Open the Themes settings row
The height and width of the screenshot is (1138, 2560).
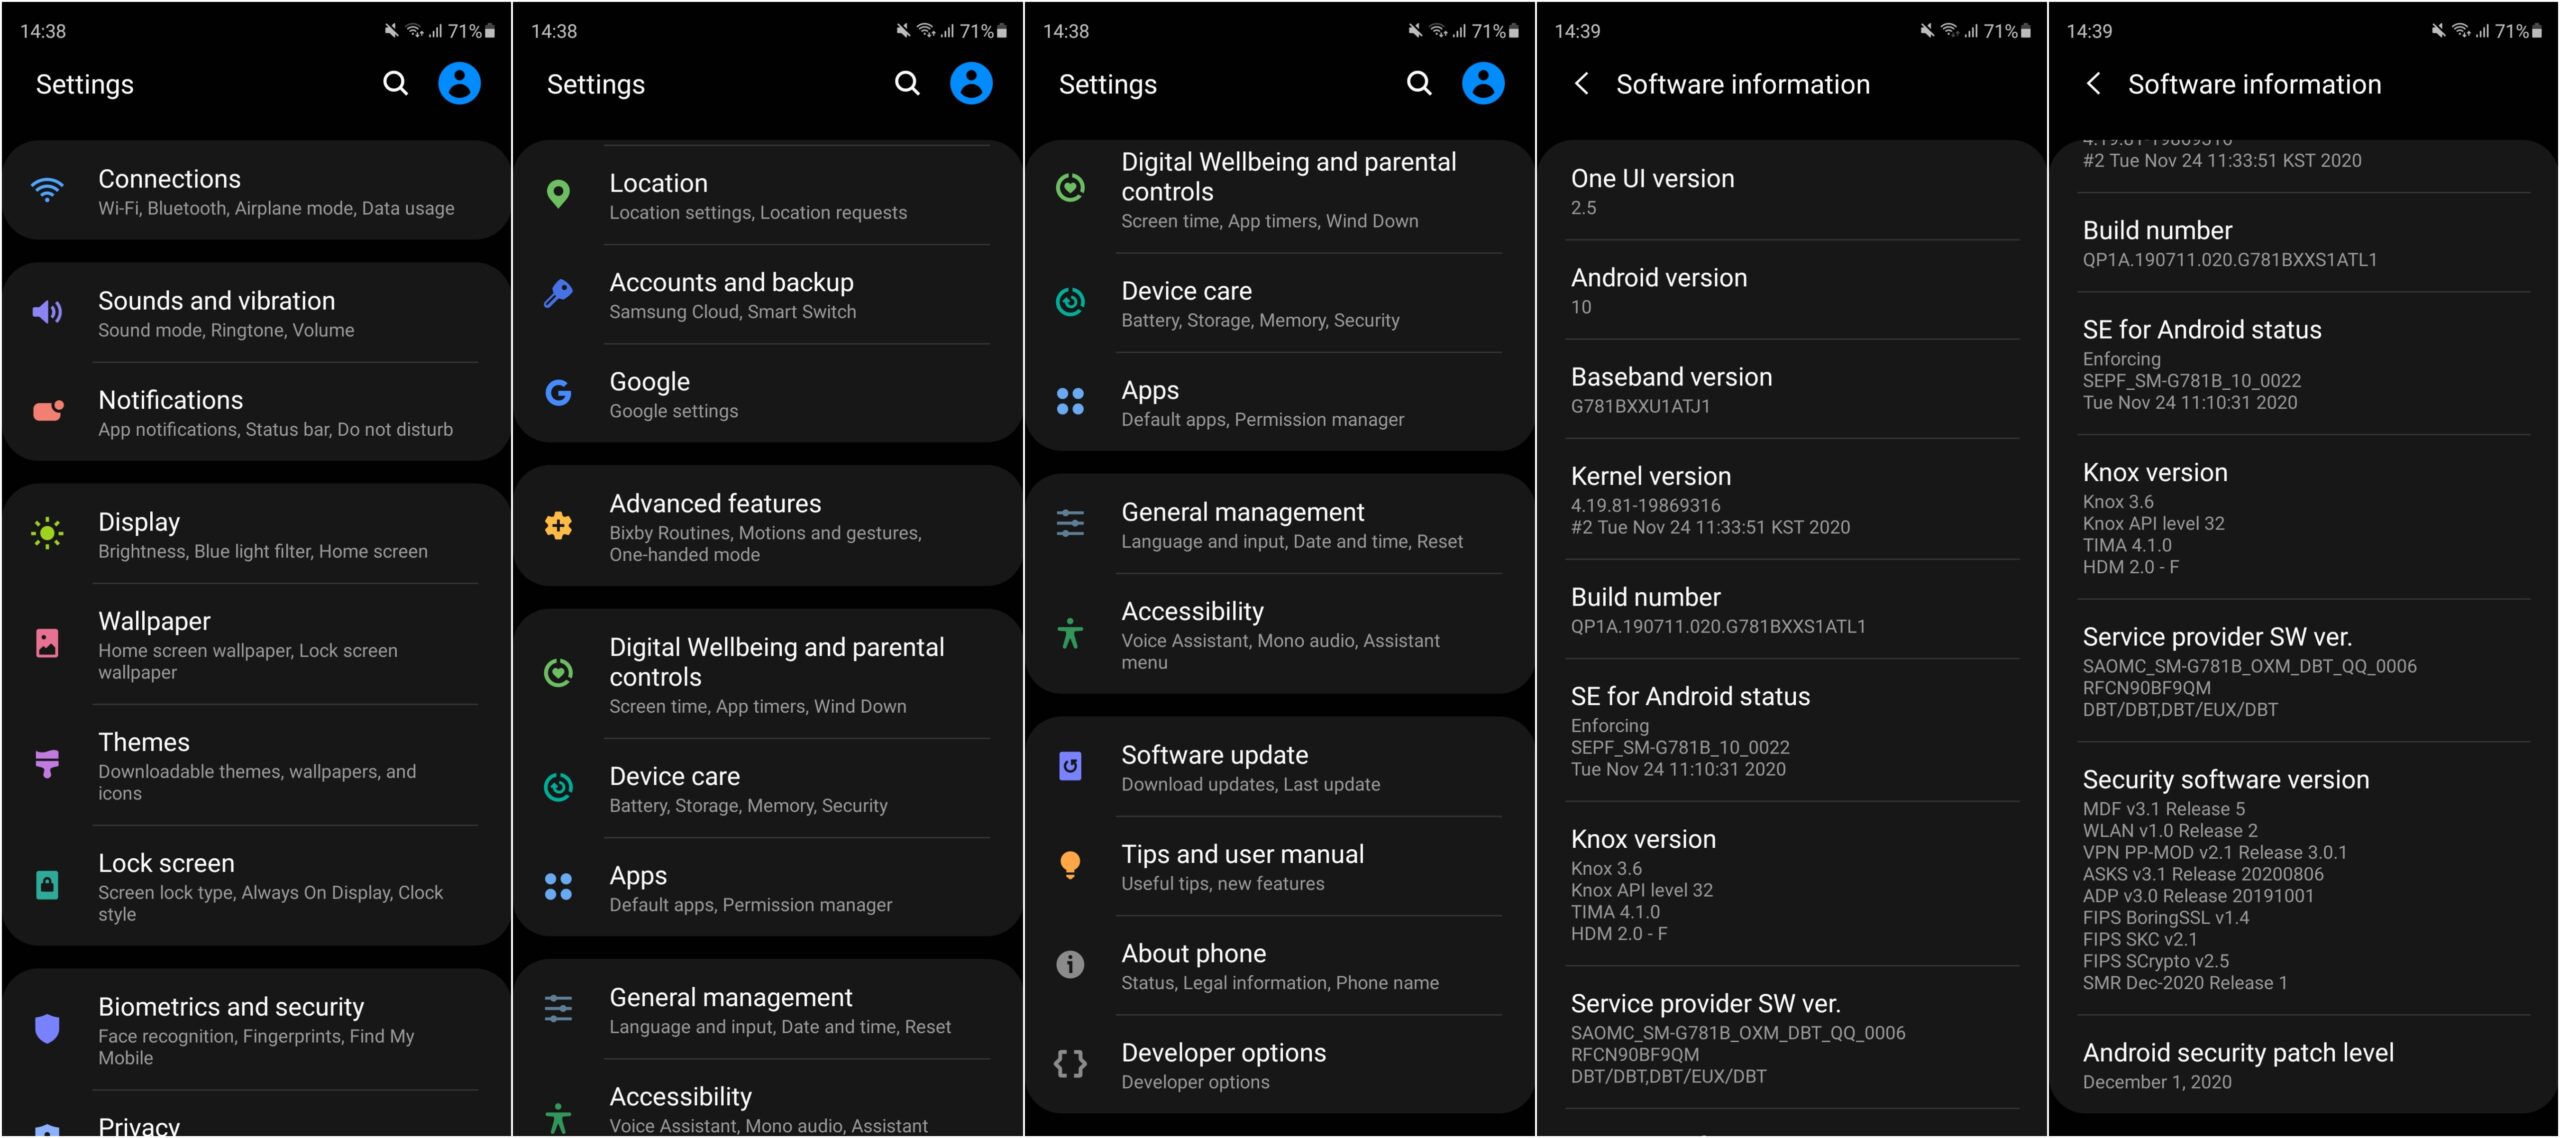tap(256, 765)
